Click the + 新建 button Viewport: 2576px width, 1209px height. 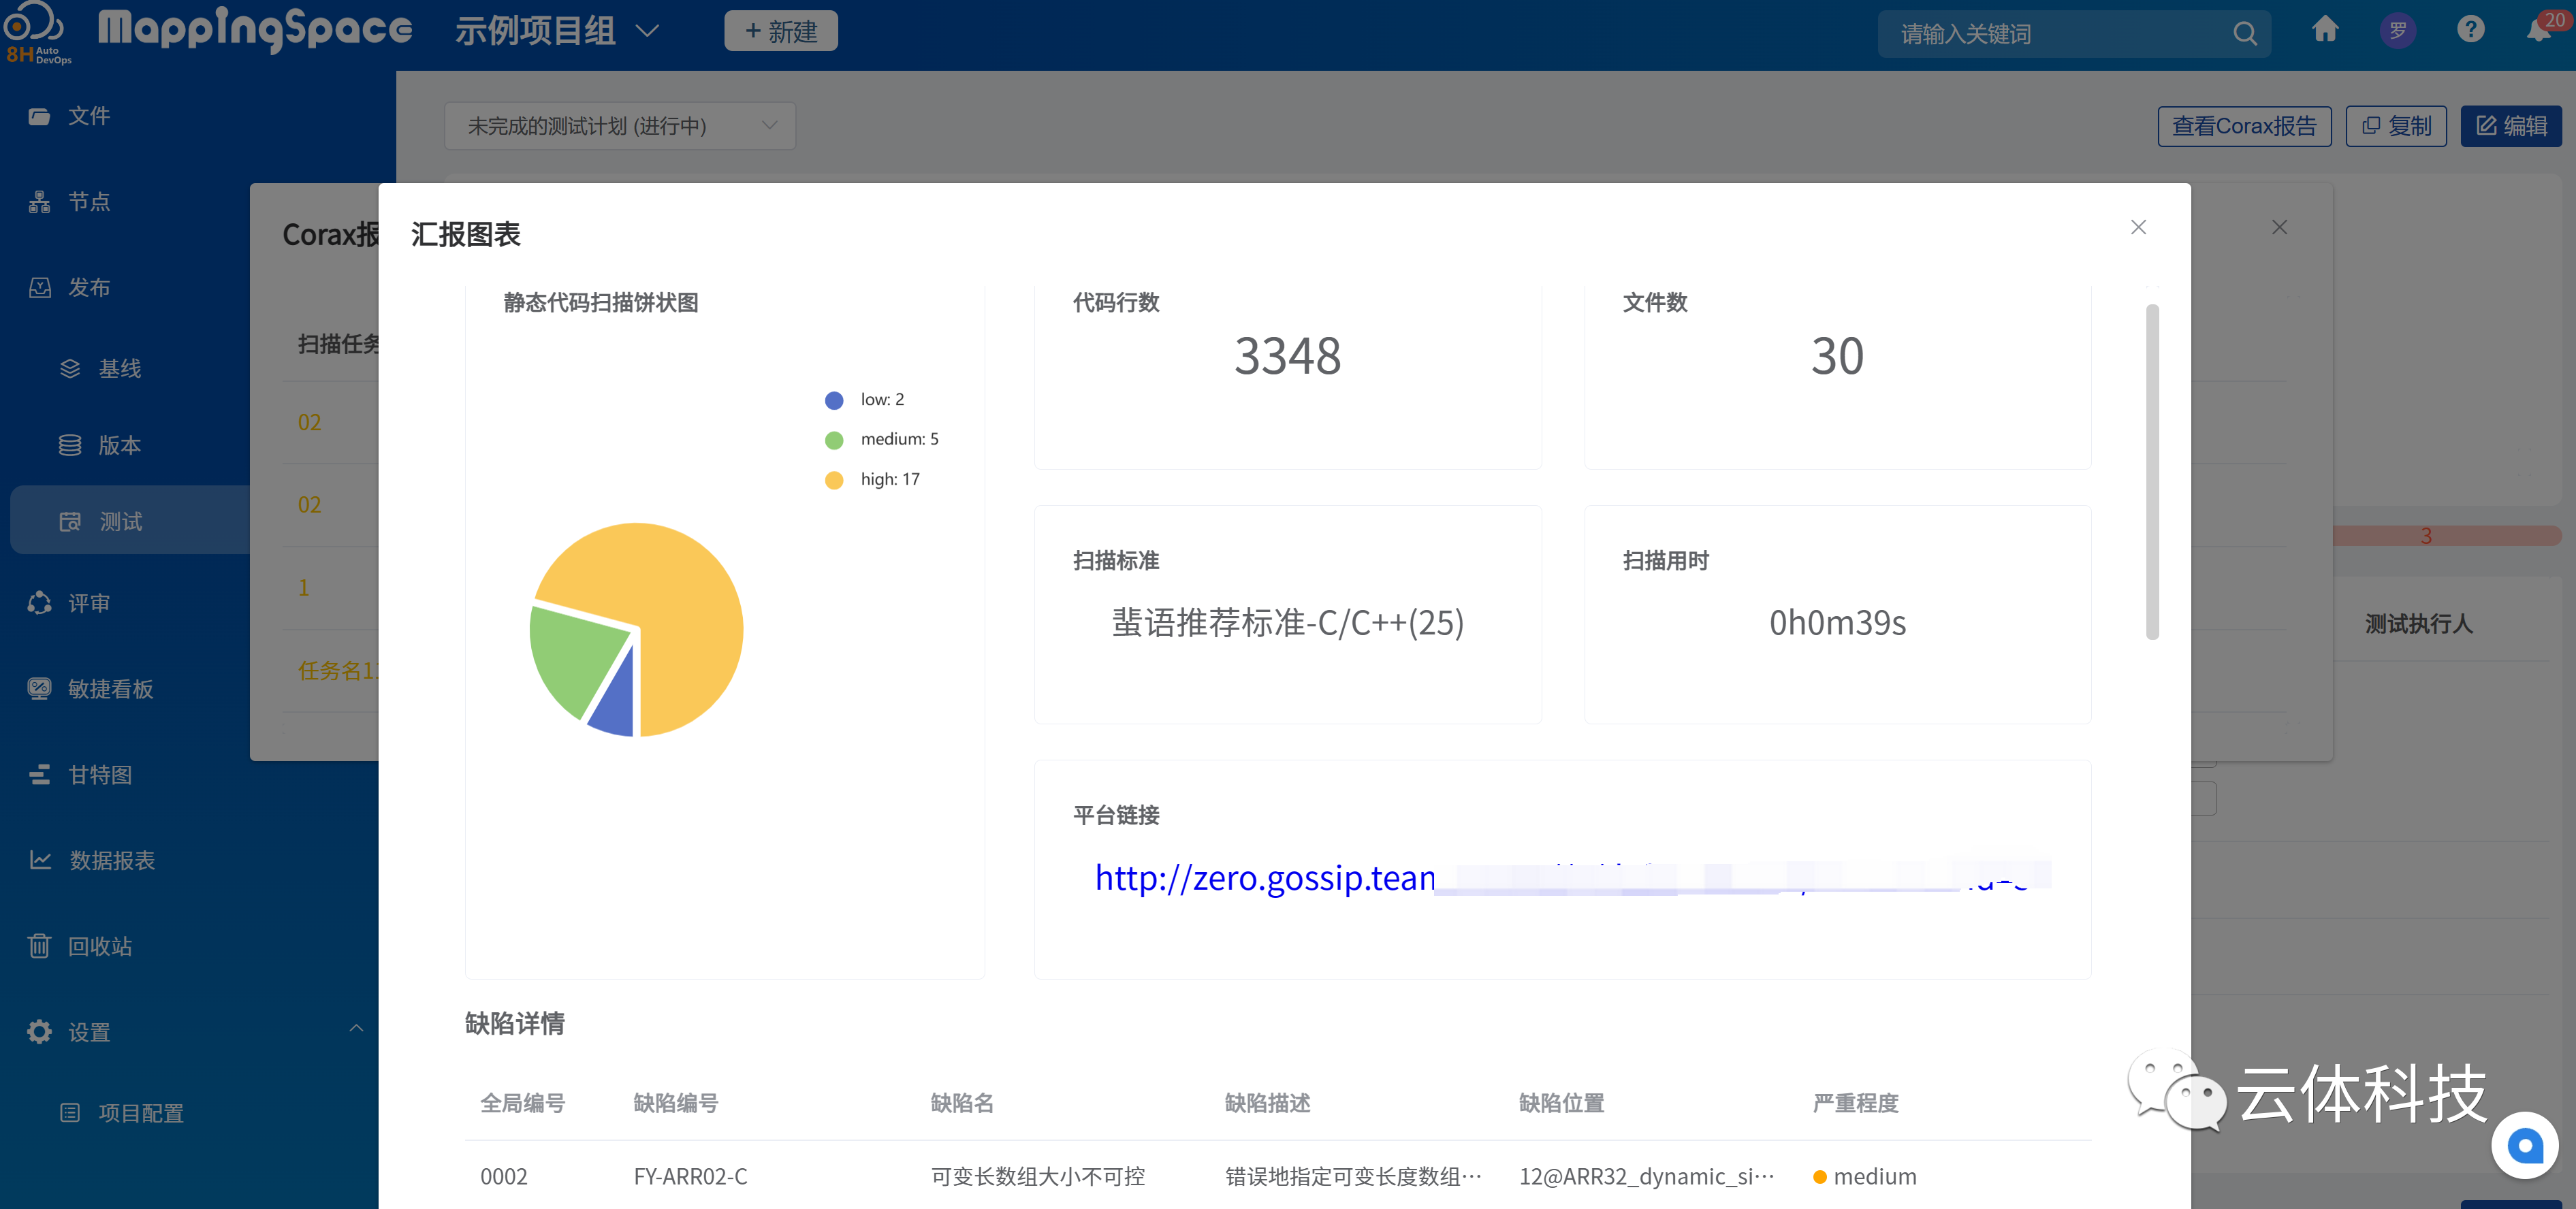point(781,31)
